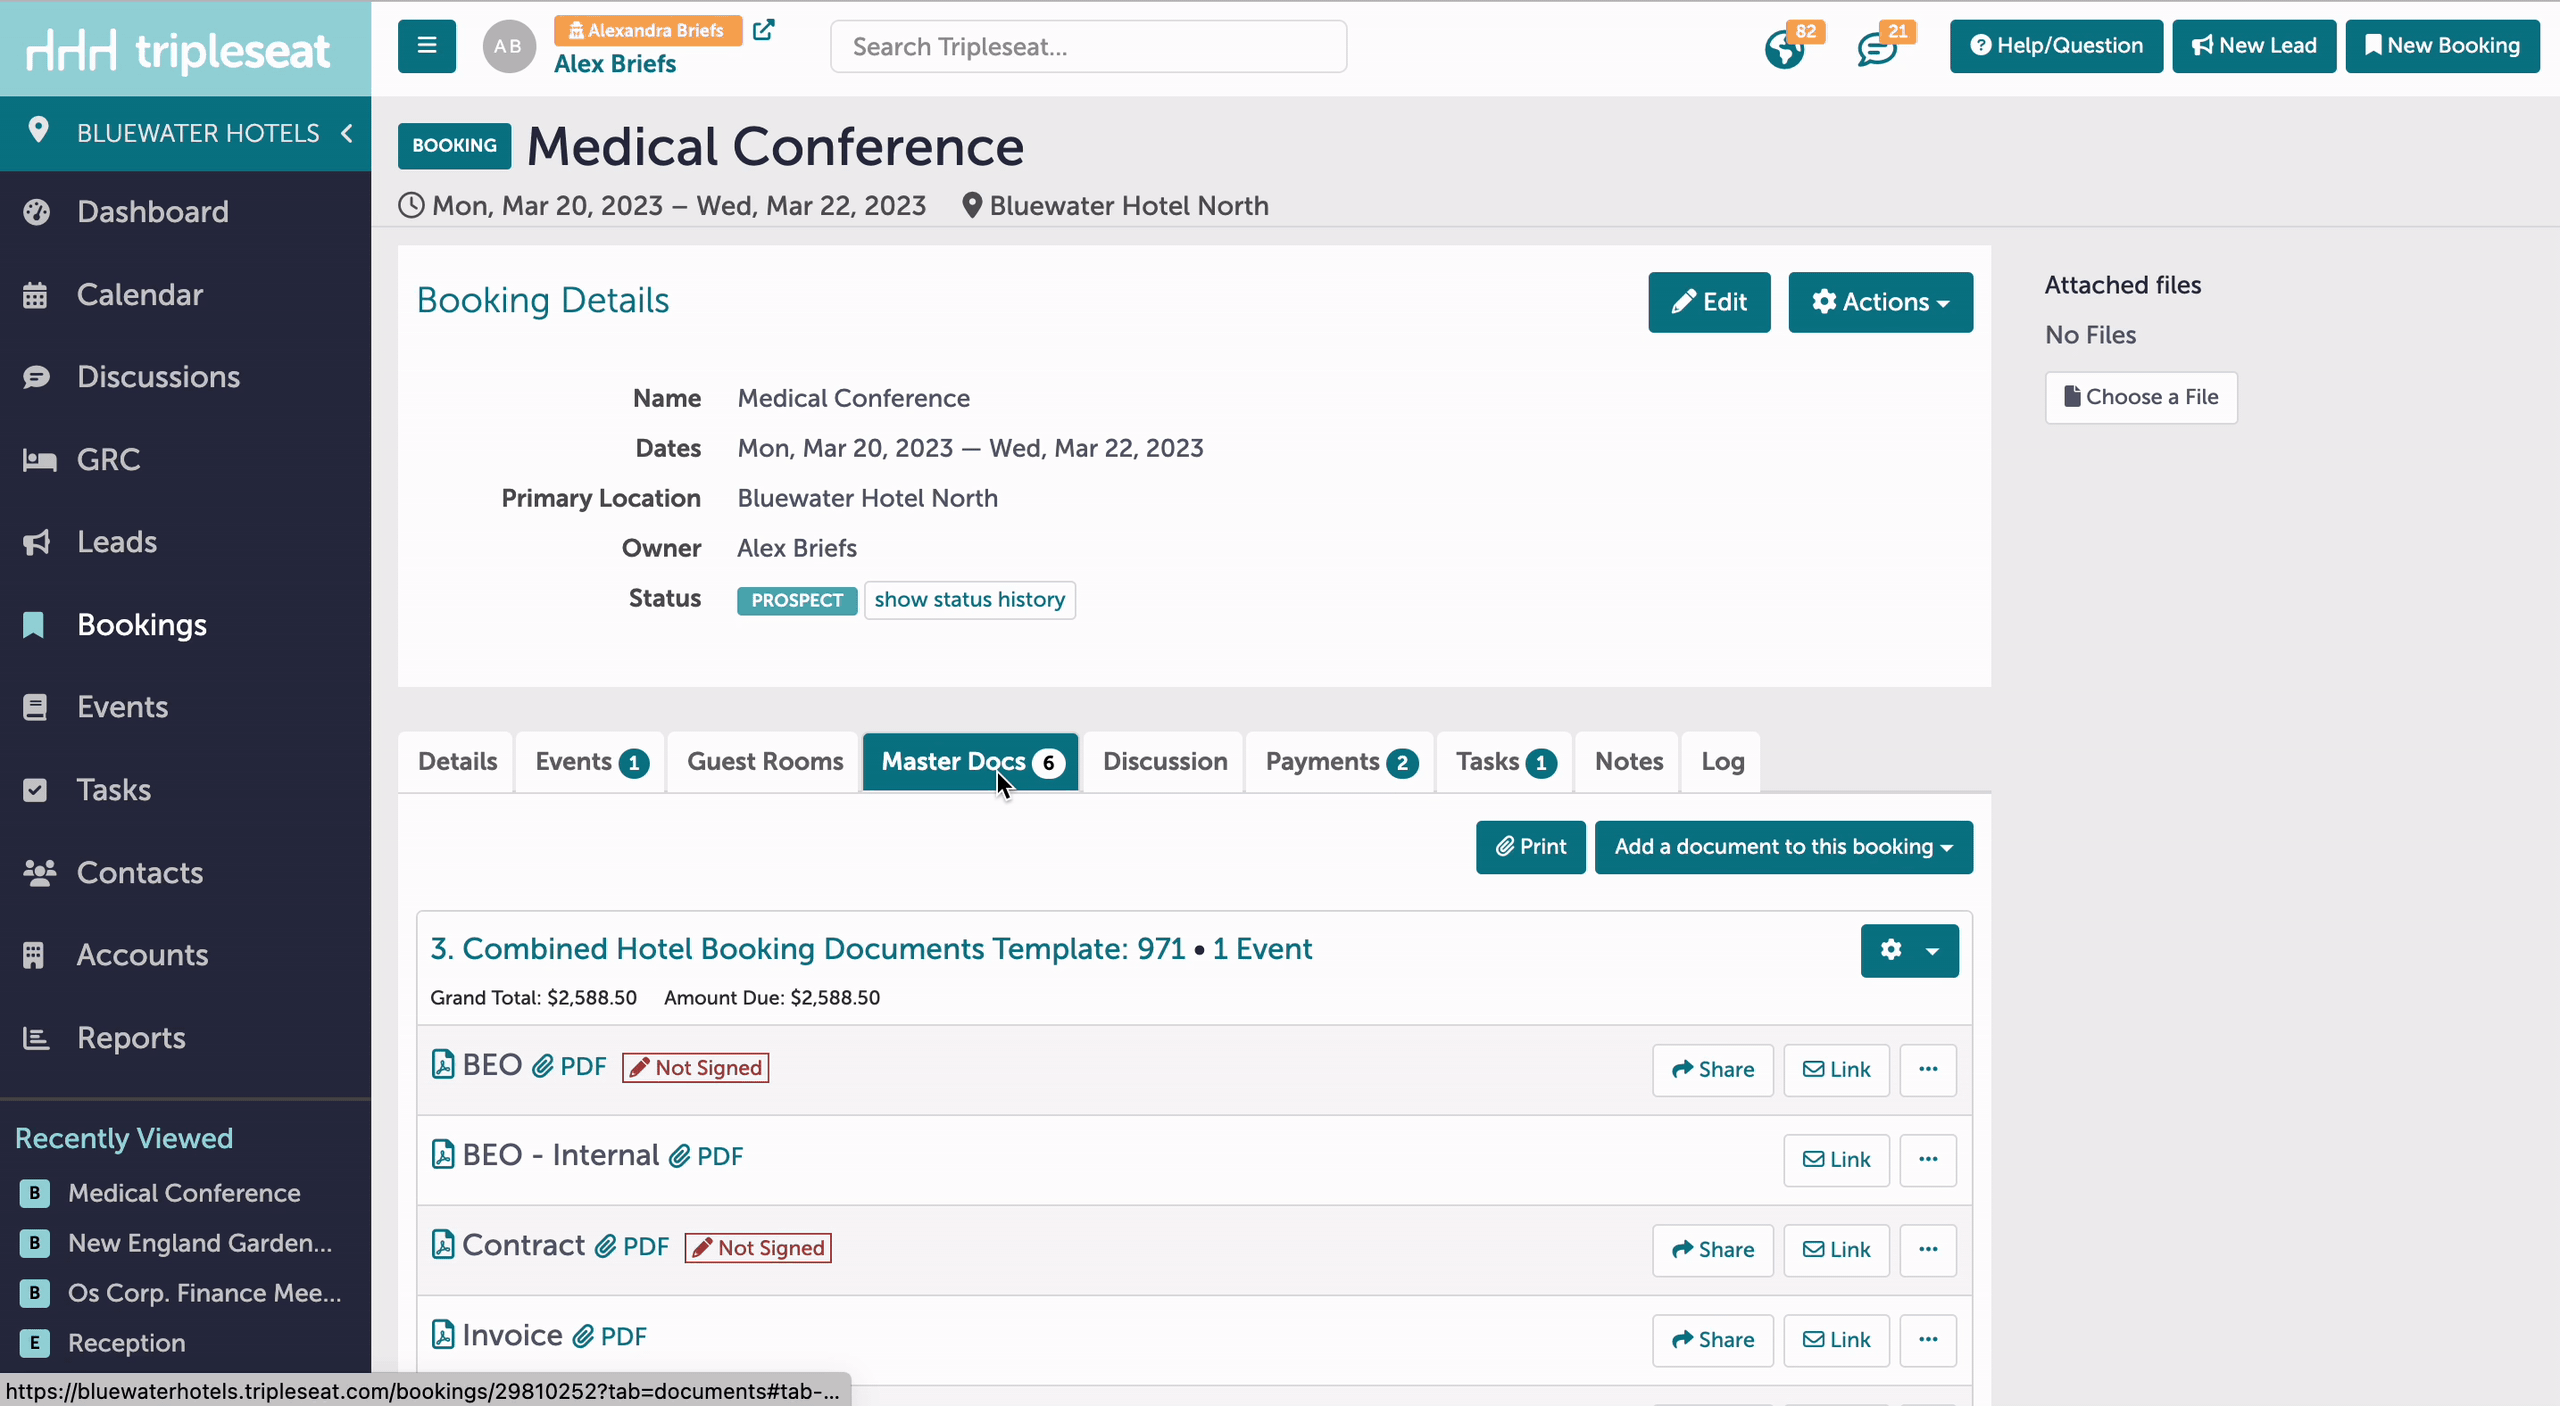Click the Help/Question button

(x=2056, y=46)
